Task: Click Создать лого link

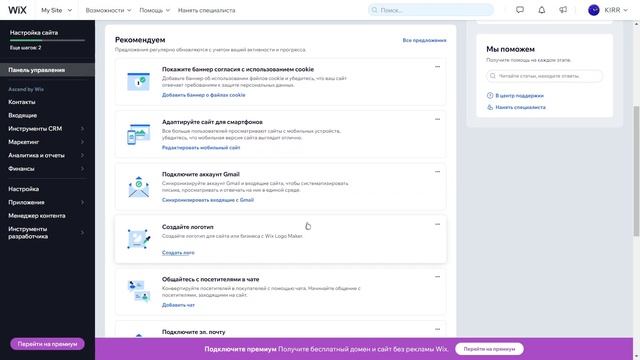Action: [178, 253]
